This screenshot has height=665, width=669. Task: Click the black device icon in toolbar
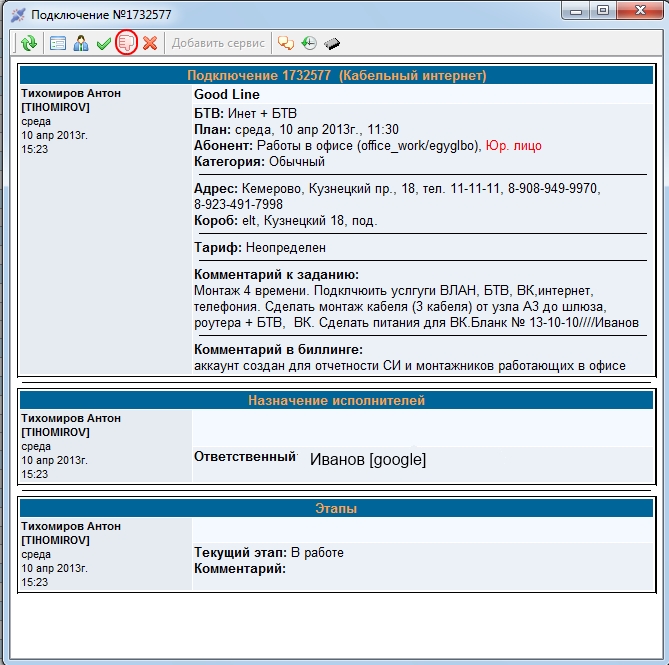click(332, 44)
